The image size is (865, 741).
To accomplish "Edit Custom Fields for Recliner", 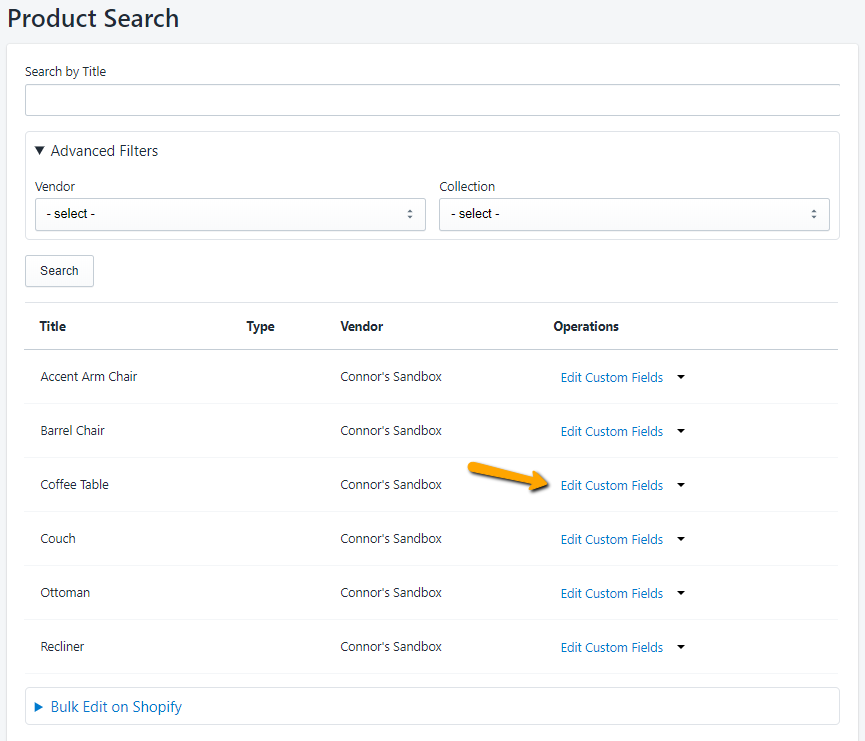I will pyautogui.click(x=611, y=648).
